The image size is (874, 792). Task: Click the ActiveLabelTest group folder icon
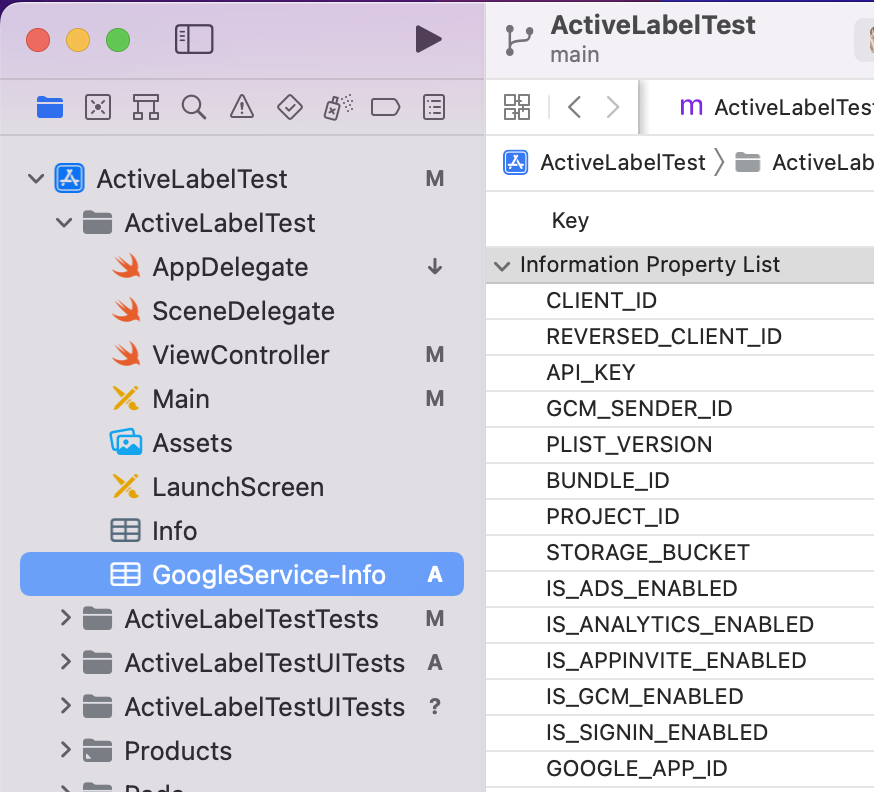[x=98, y=223]
